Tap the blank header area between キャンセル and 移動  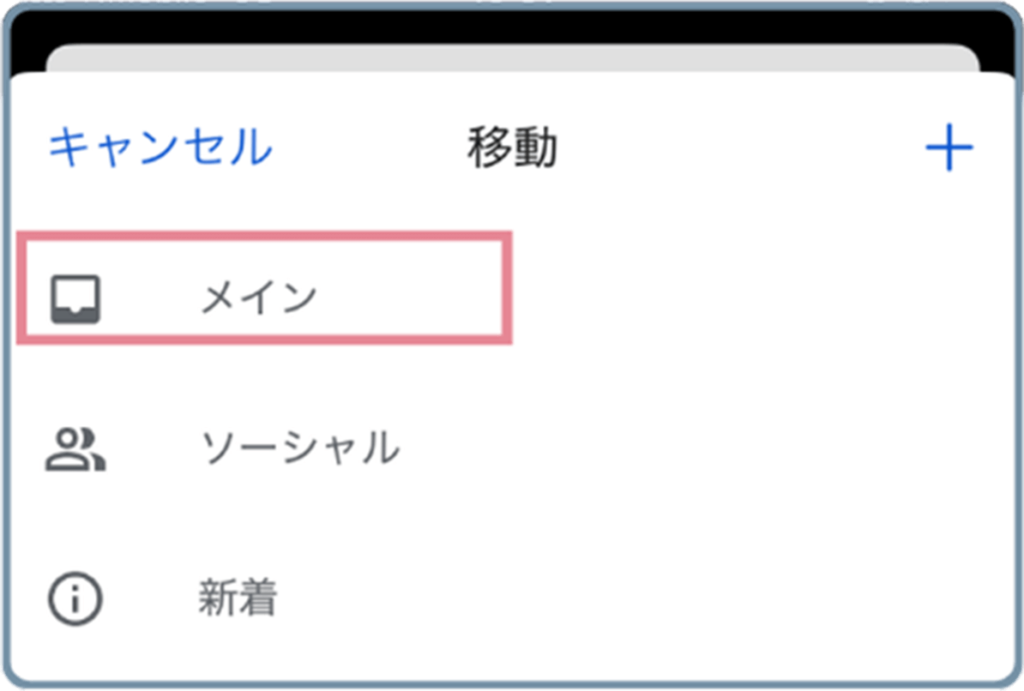point(370,148)
